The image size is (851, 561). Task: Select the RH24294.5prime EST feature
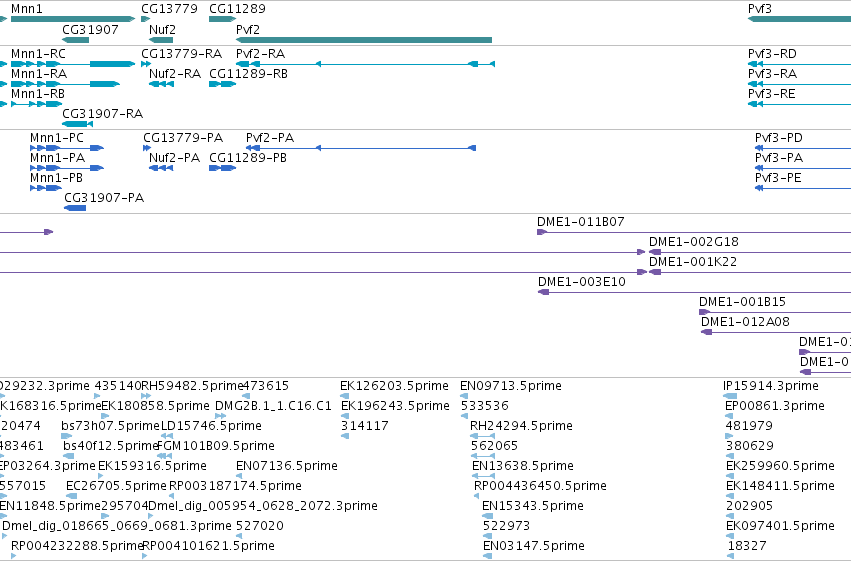coord(482,436)
